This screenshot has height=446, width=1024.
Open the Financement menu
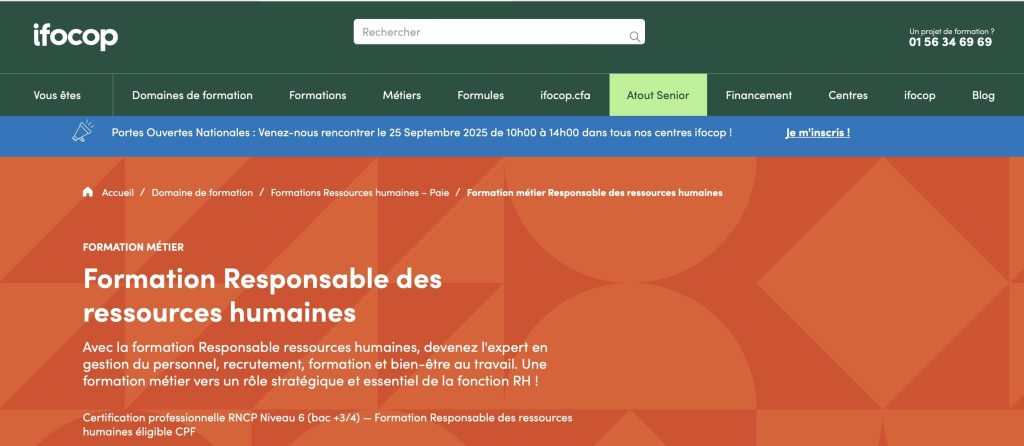[x=759, y=95]
